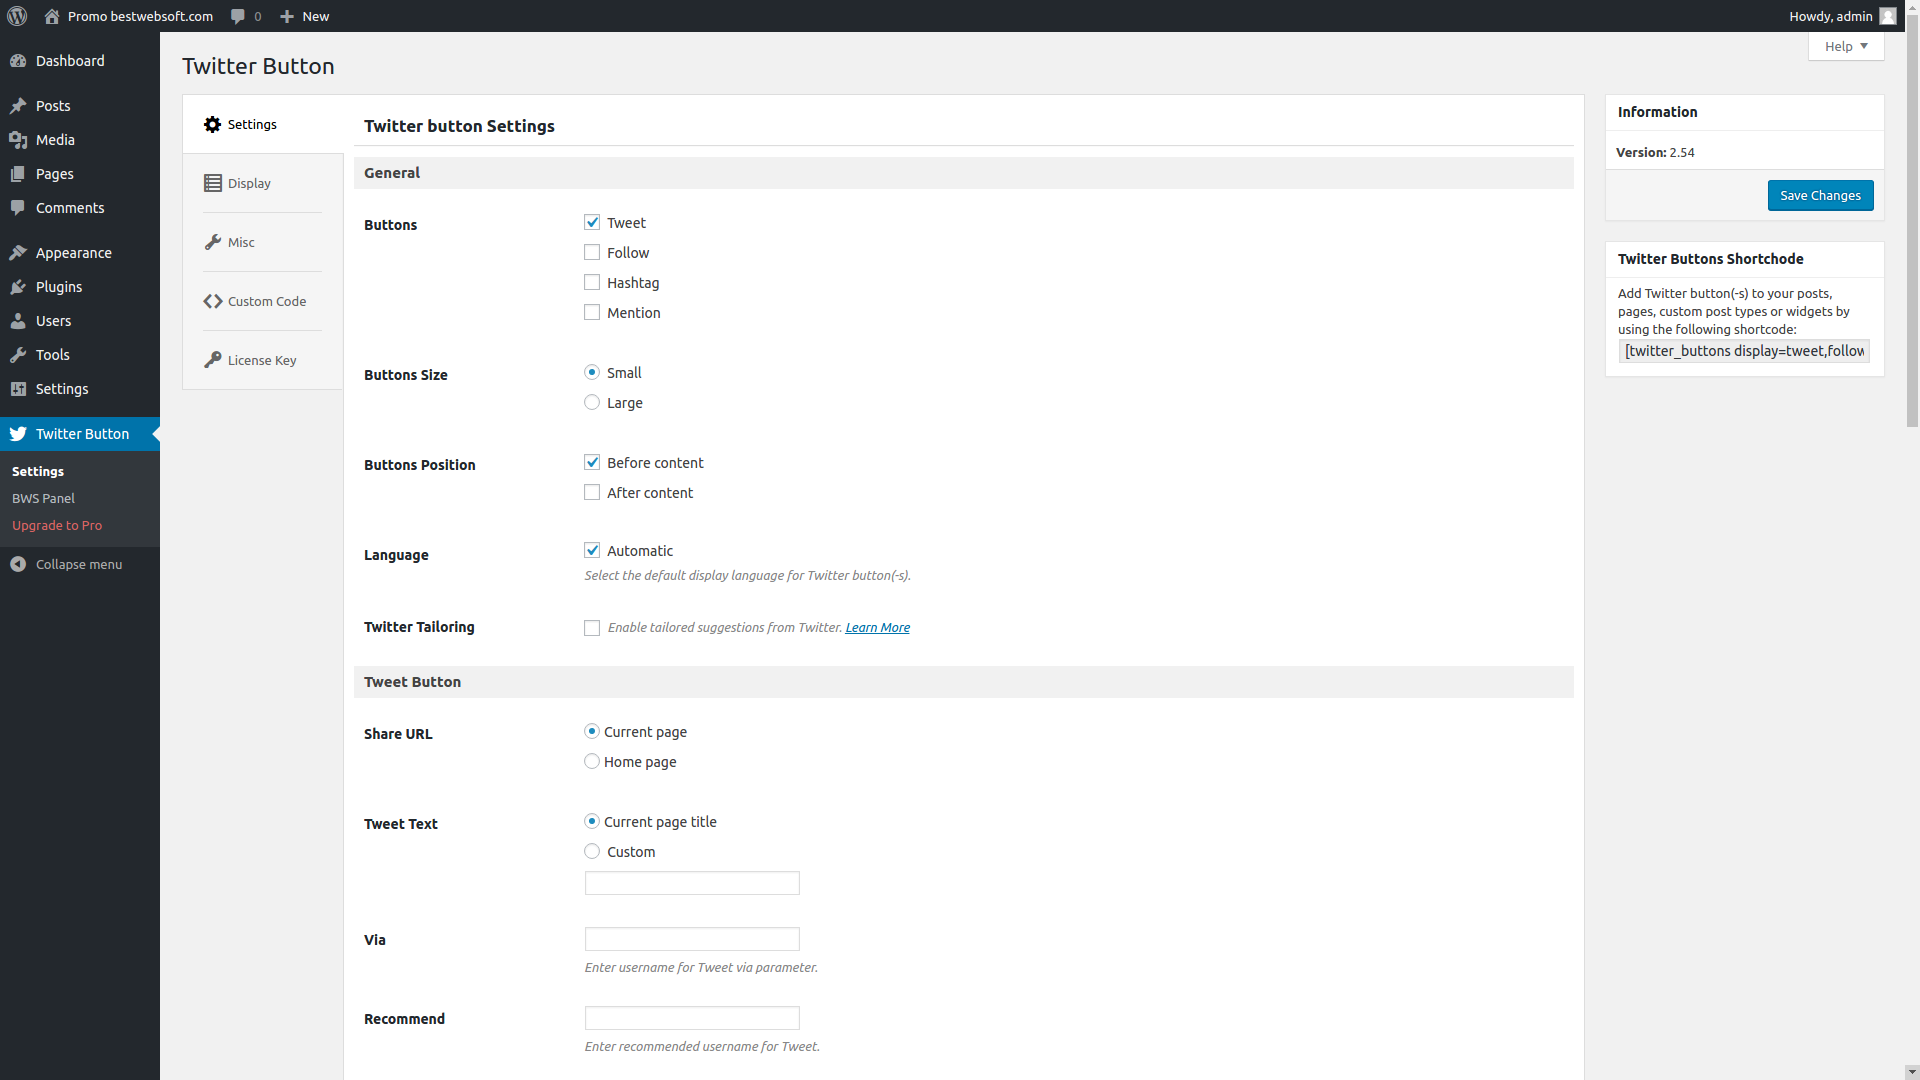1920x1080 pixels.
Task: Open the Learn More link
Action: click(877, 628)
